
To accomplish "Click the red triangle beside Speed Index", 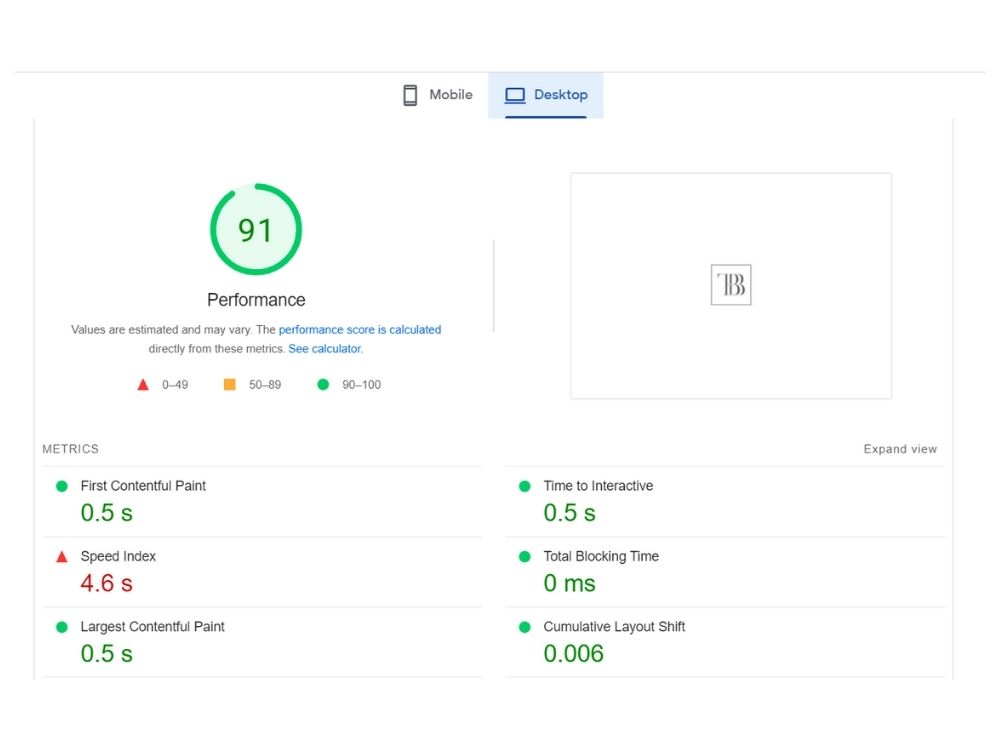I will click(62, 557).
